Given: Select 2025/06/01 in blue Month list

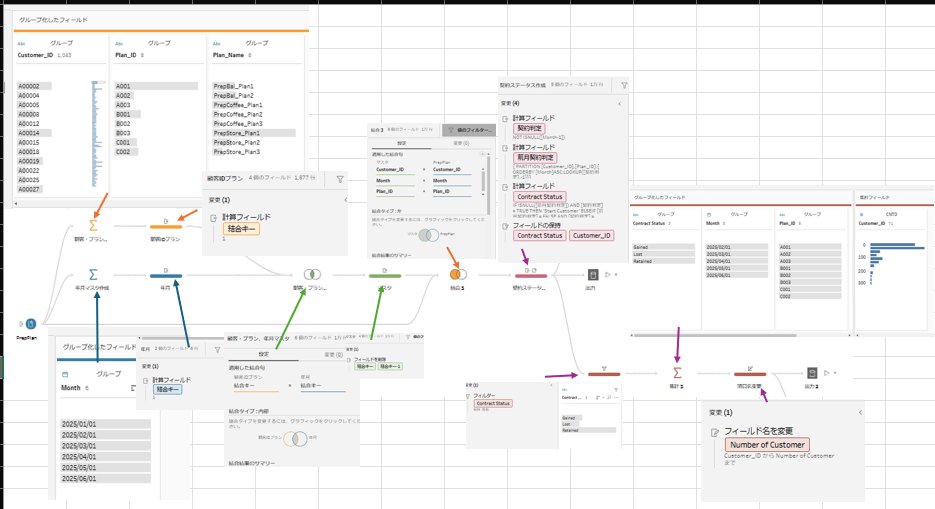Looking at the screenshot, I should pyautogui.click(x=106, y=479).
